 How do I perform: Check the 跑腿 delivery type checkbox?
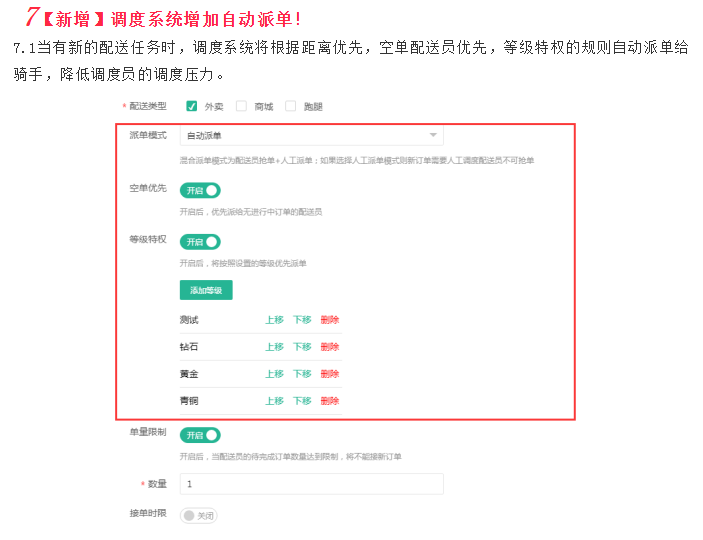pos(291,106)
